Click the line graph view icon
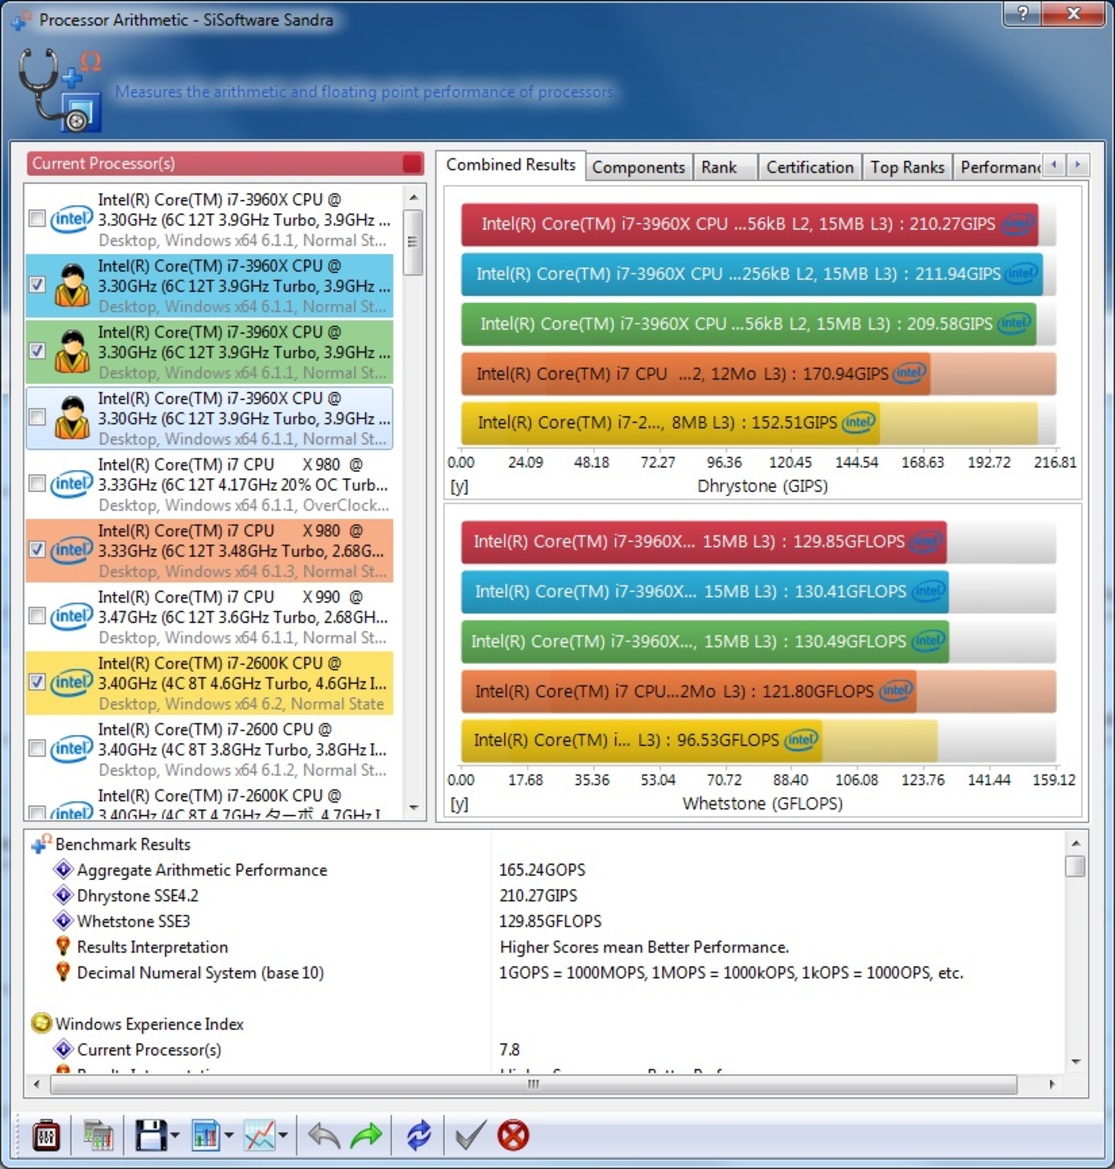 (x=259, y=1135)
